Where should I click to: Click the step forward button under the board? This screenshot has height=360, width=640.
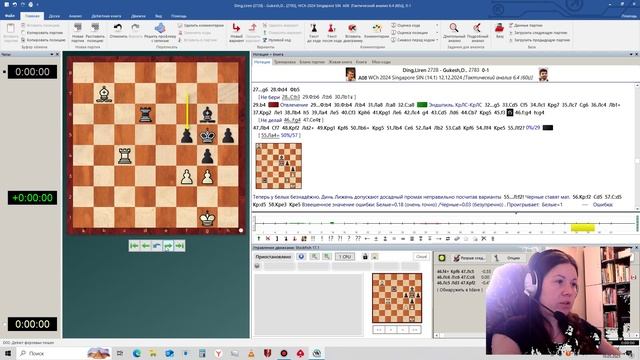click(x=168, y=245)
